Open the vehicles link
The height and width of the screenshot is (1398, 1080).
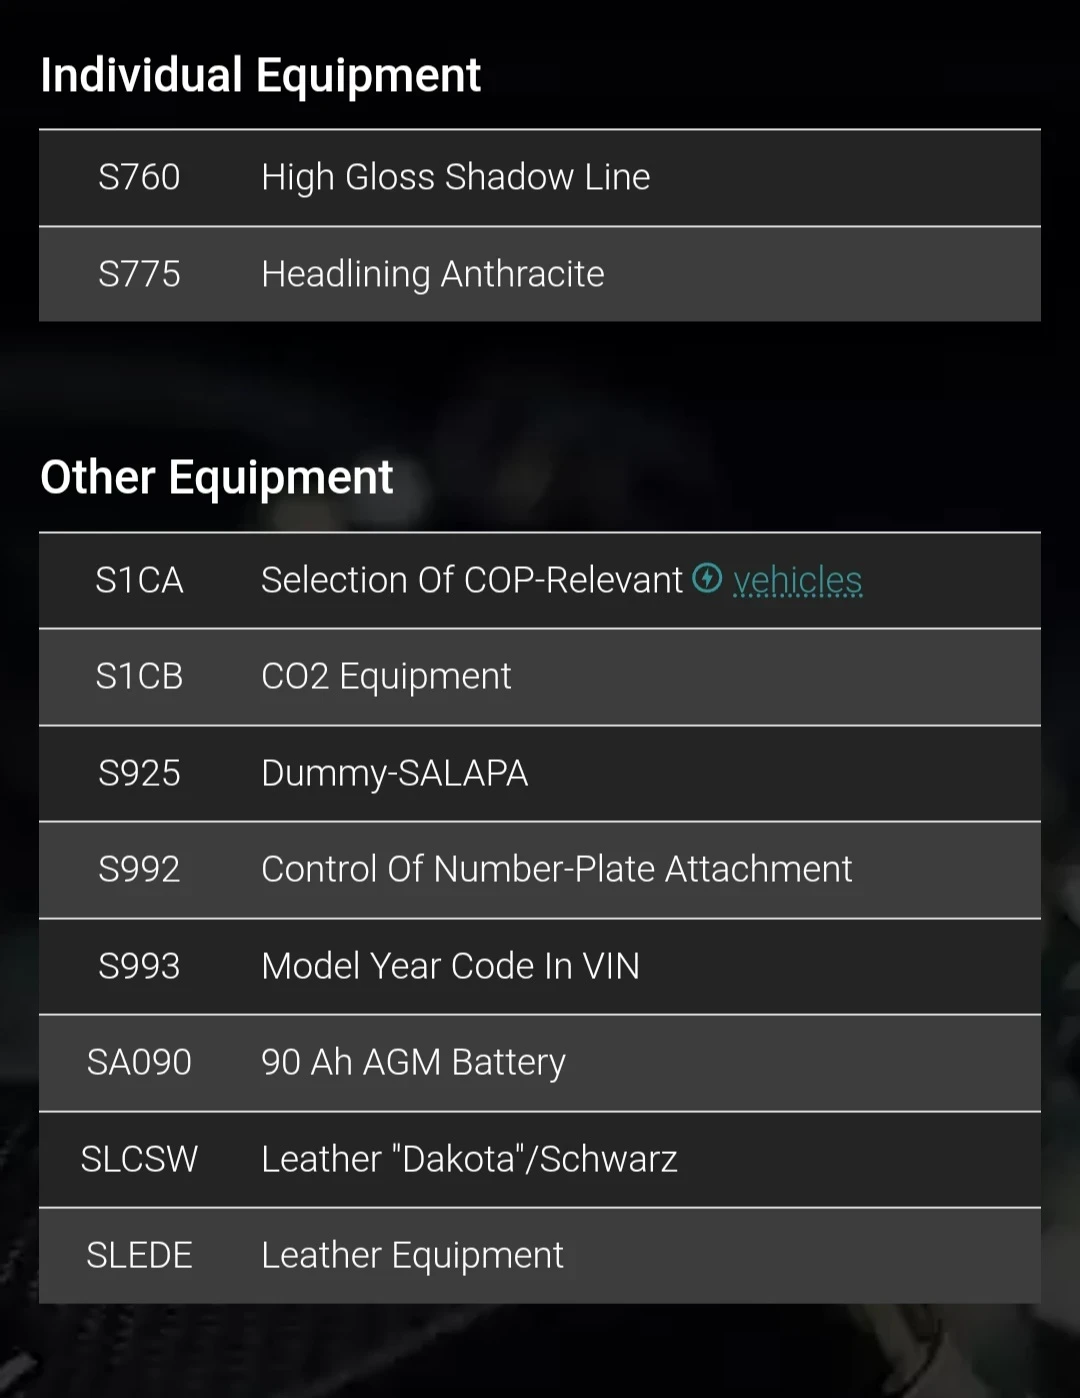click(x=797, y=580)
